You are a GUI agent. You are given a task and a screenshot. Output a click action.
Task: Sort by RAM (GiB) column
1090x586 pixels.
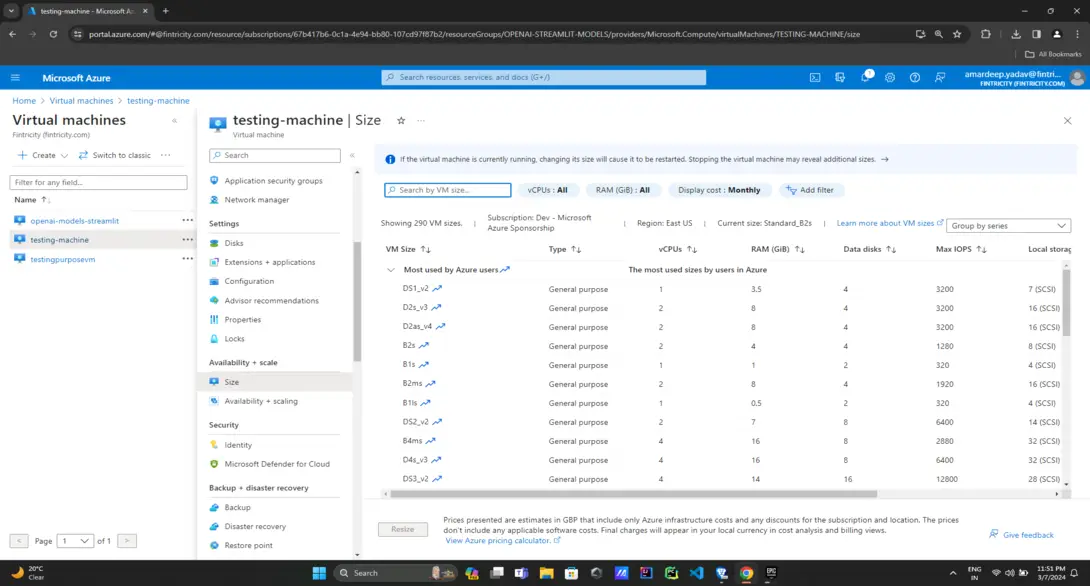777,249
